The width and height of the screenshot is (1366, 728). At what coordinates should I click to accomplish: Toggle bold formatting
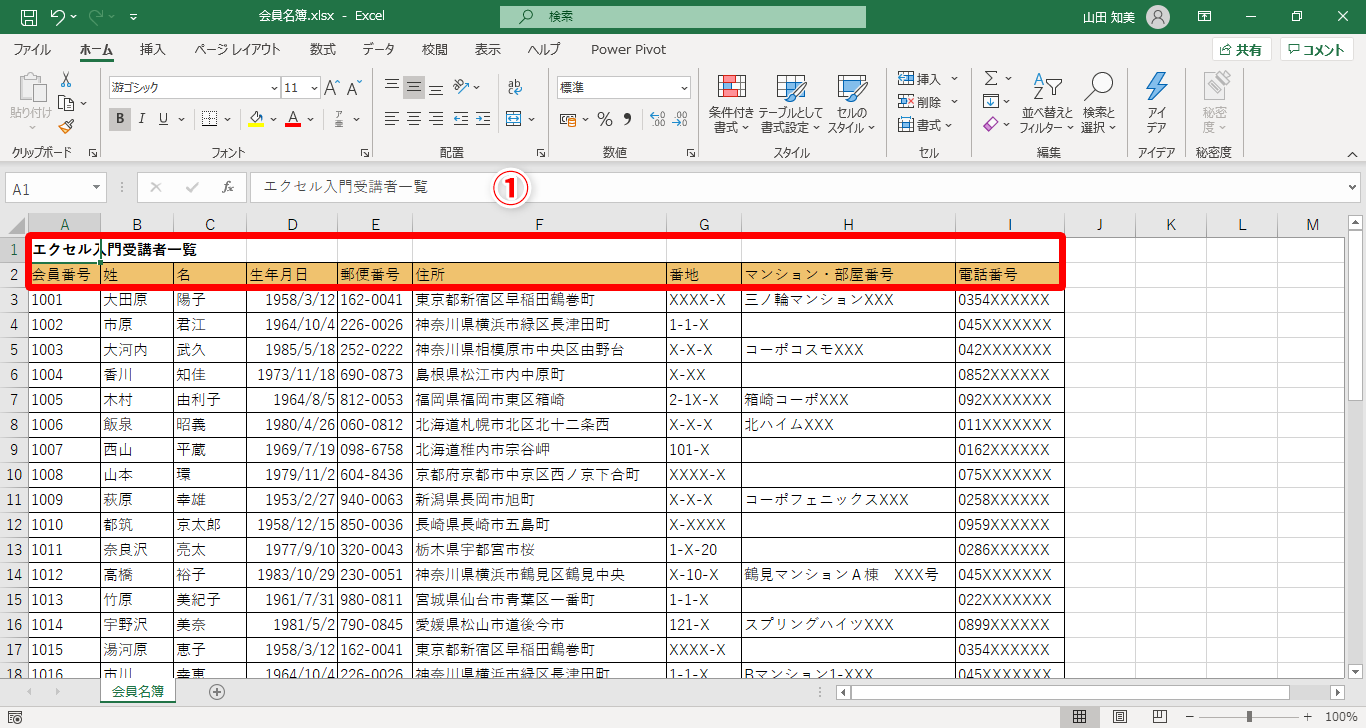(120, 119)
